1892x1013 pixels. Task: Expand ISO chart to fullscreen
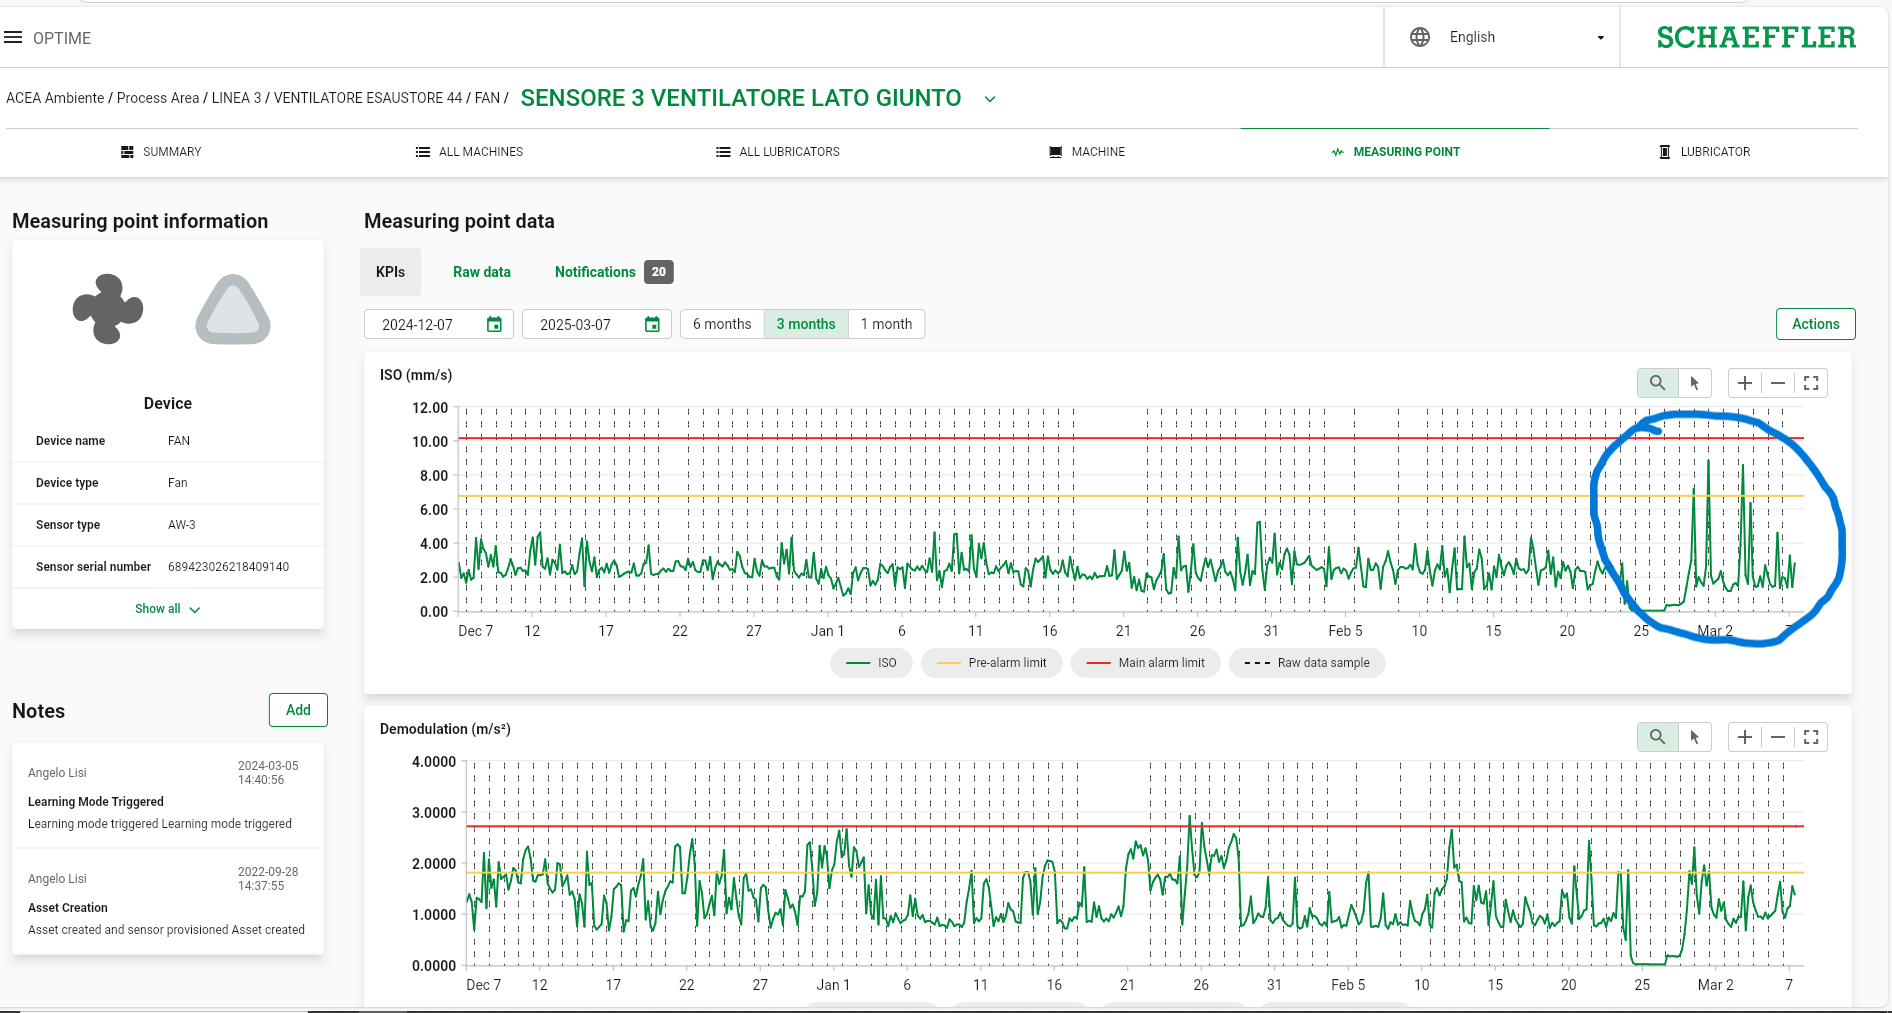coord(1811,383)
